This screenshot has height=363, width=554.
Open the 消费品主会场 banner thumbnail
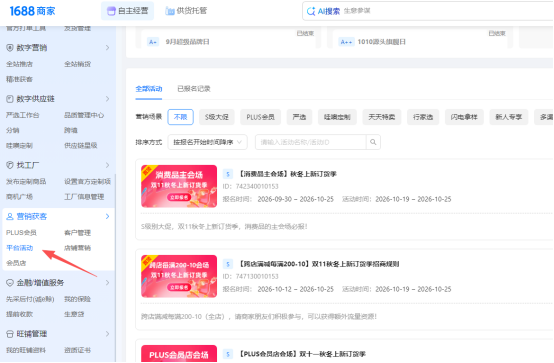click(x=179, y=186)
